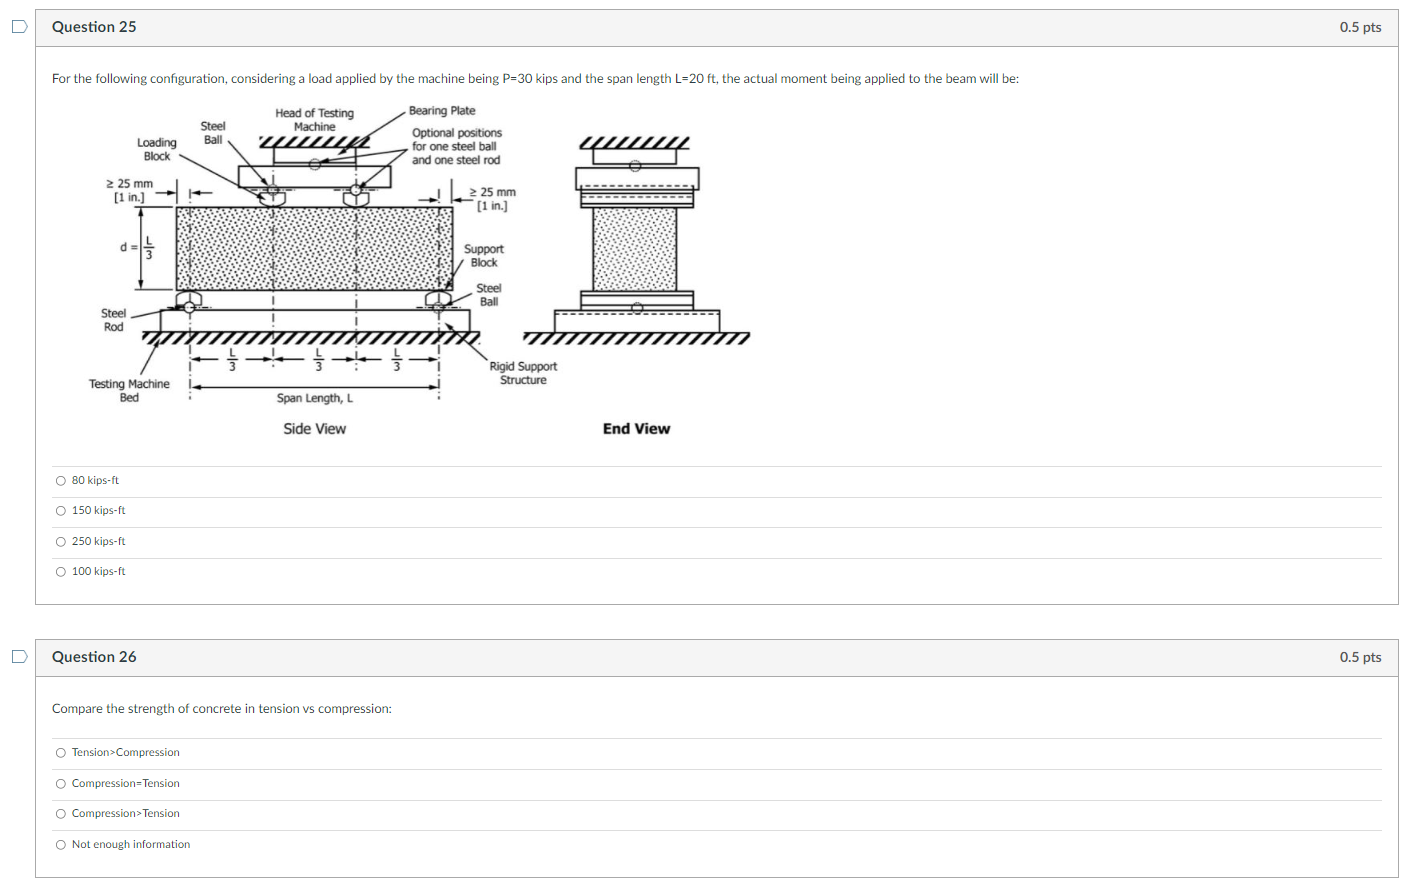Select the 150 kips-ft answer
This screenshot has height=889, width=1412.
pos(61,511)
